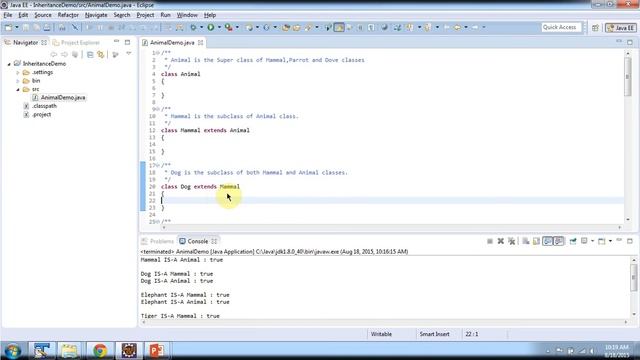Click the New file icon in the toolbar
640x360 pixels.
tap(8, 27)
